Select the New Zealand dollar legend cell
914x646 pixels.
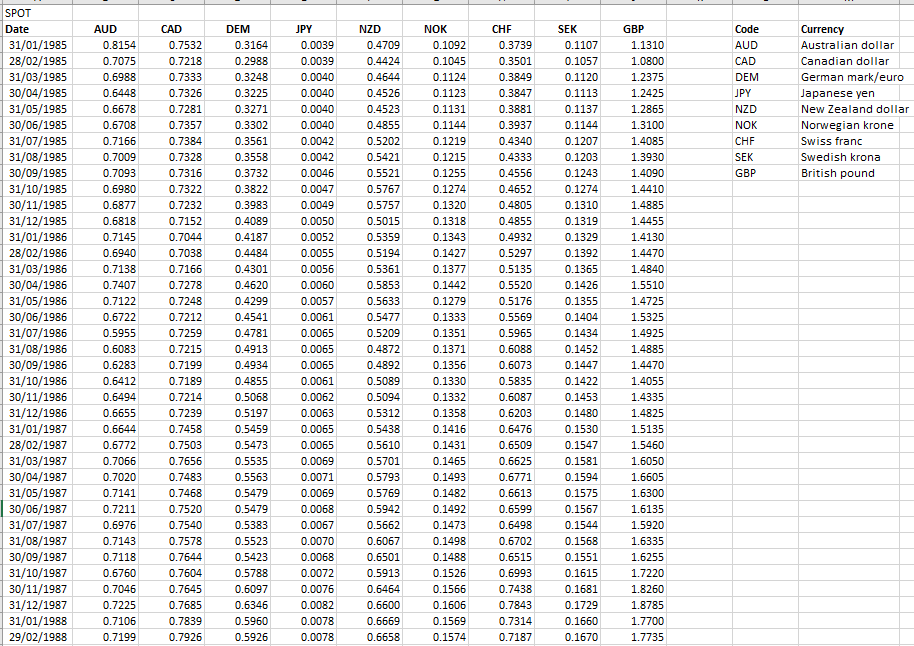[x=856, y=109]
